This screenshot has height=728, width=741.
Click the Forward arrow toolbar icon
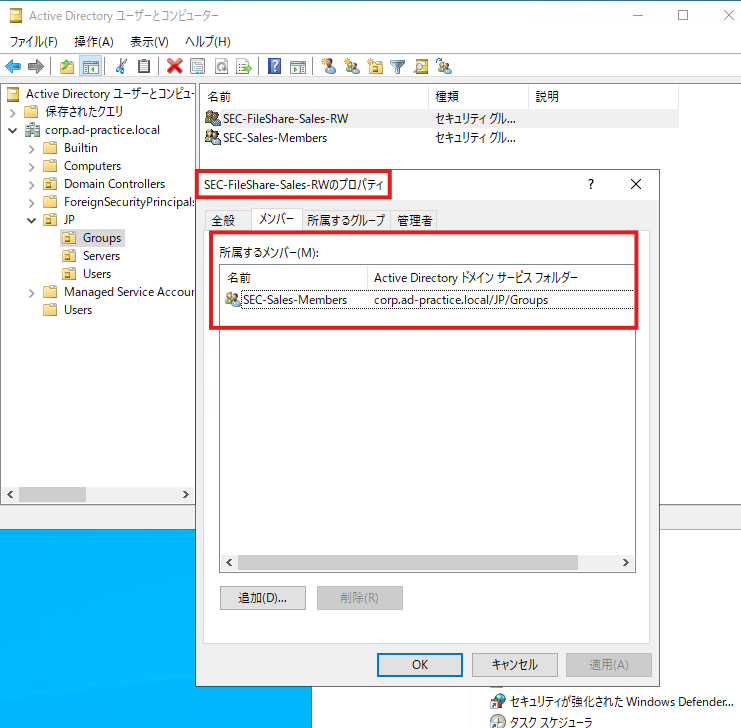click(x=36, y=67)
